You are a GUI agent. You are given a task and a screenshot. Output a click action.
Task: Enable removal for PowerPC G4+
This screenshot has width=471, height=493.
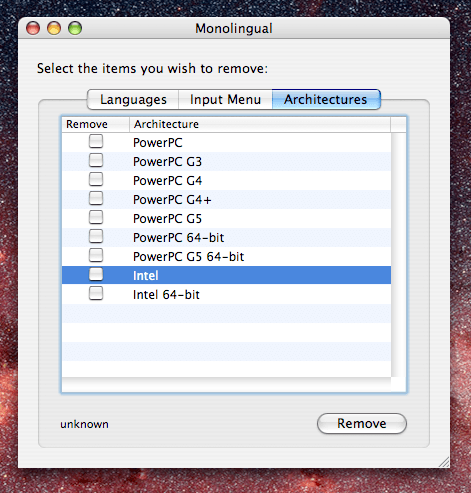pos(96,198)
